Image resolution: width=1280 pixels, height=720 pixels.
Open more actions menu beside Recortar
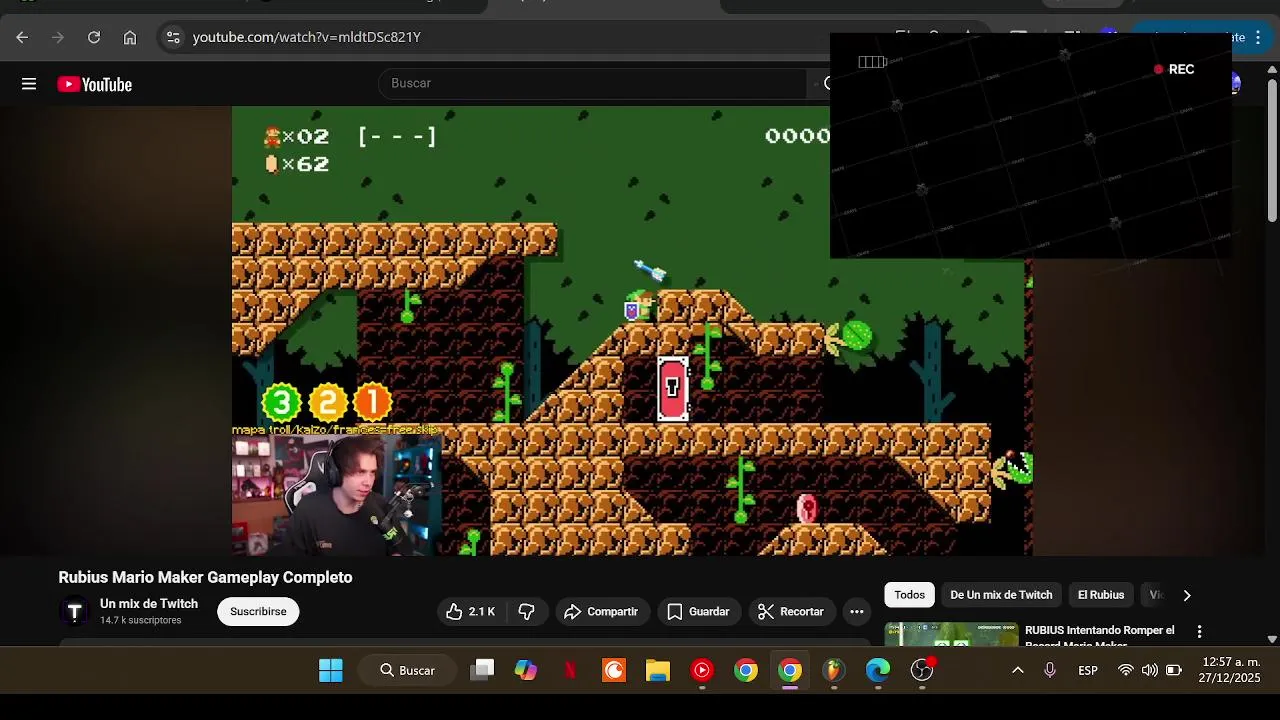tap(857, 611)
